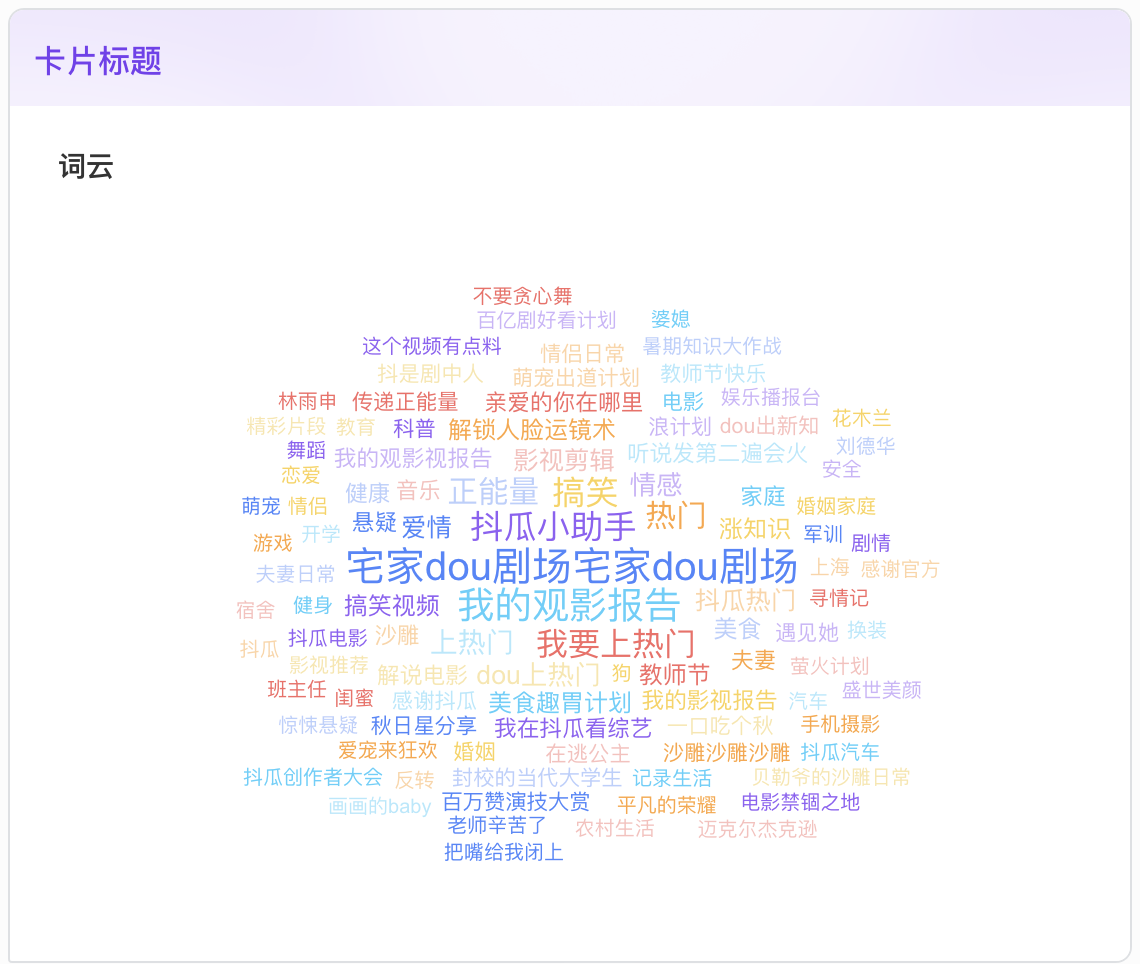
Task: Click the "萤火计划" word
Action: (830, 665)
